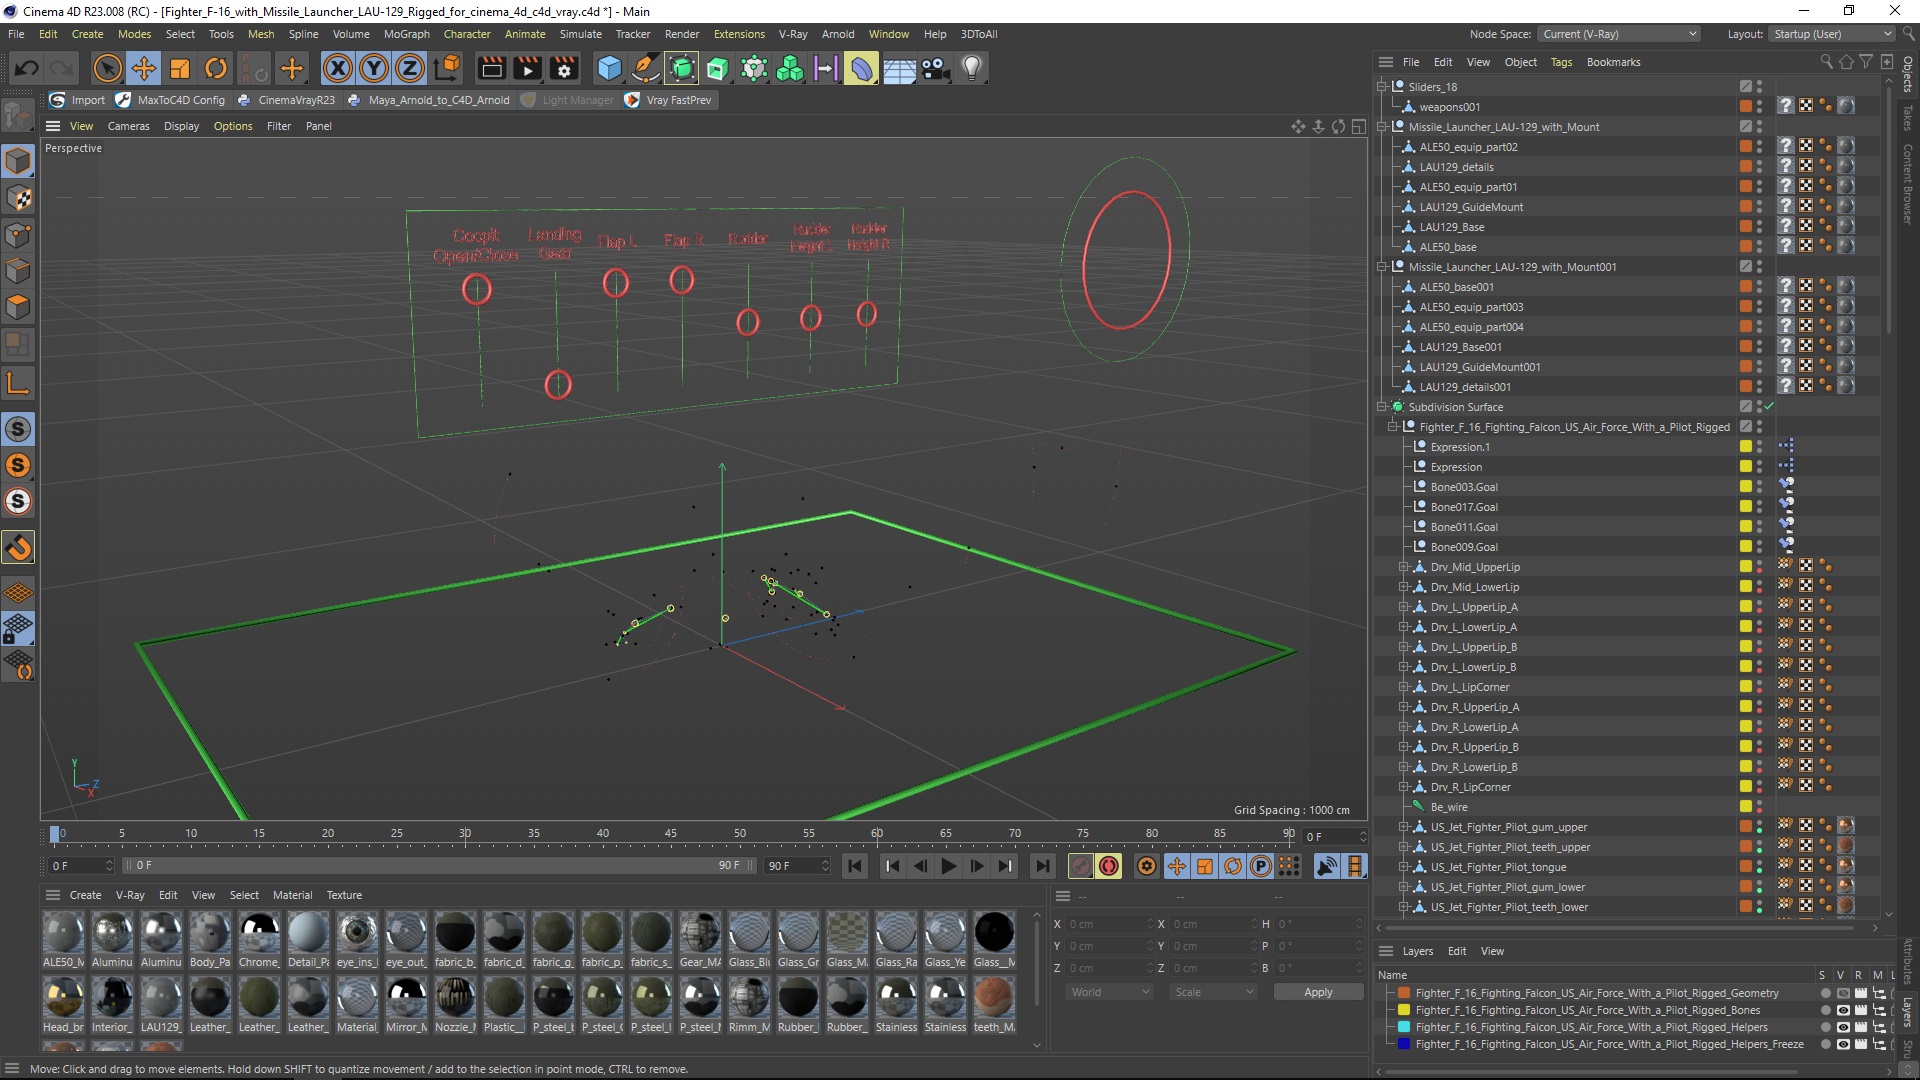1920x1080 pixels.
Task: Click the Light bulb icon
Action: coord(971,68)
